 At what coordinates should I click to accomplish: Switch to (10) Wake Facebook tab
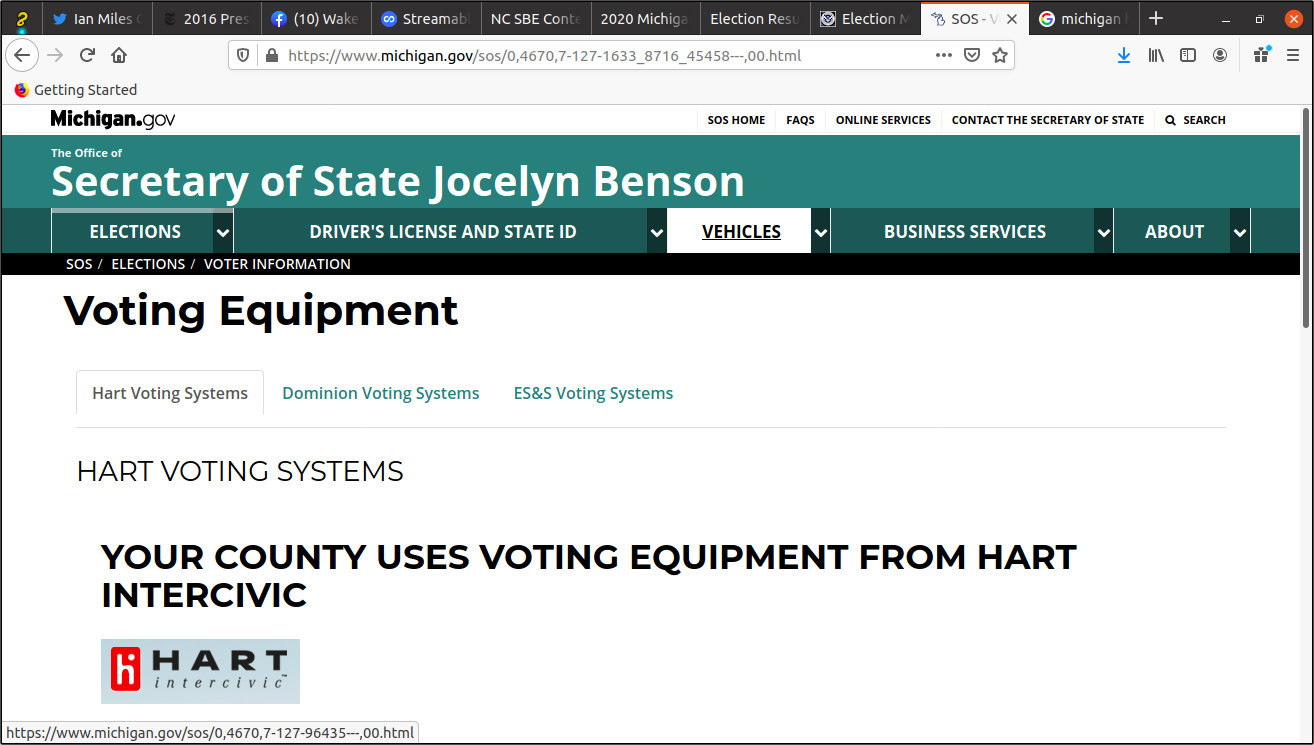[316, 19]
